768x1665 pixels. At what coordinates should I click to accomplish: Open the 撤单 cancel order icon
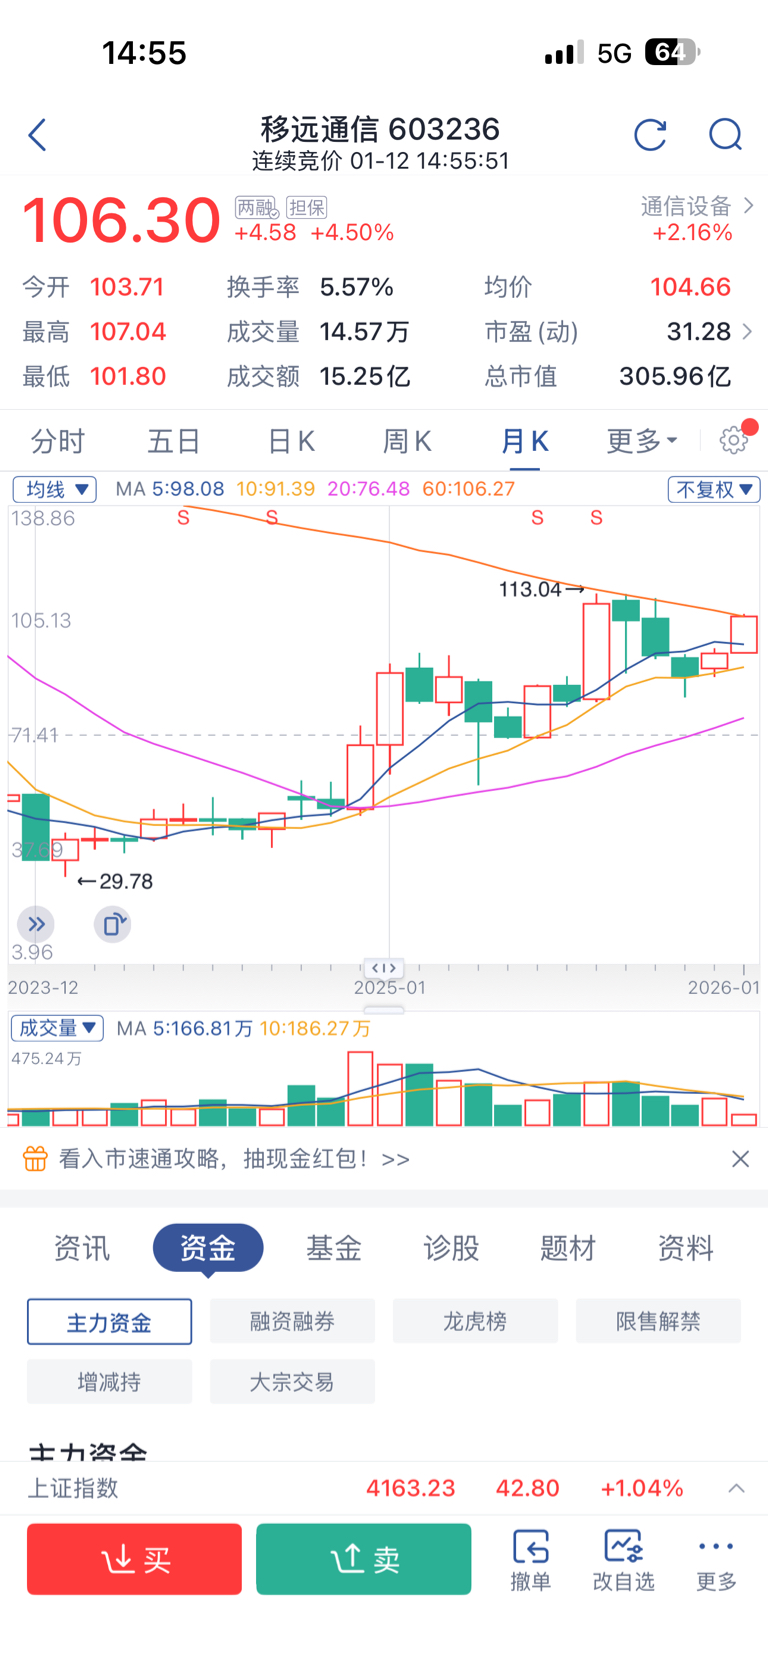click(x=530, y=1559)
